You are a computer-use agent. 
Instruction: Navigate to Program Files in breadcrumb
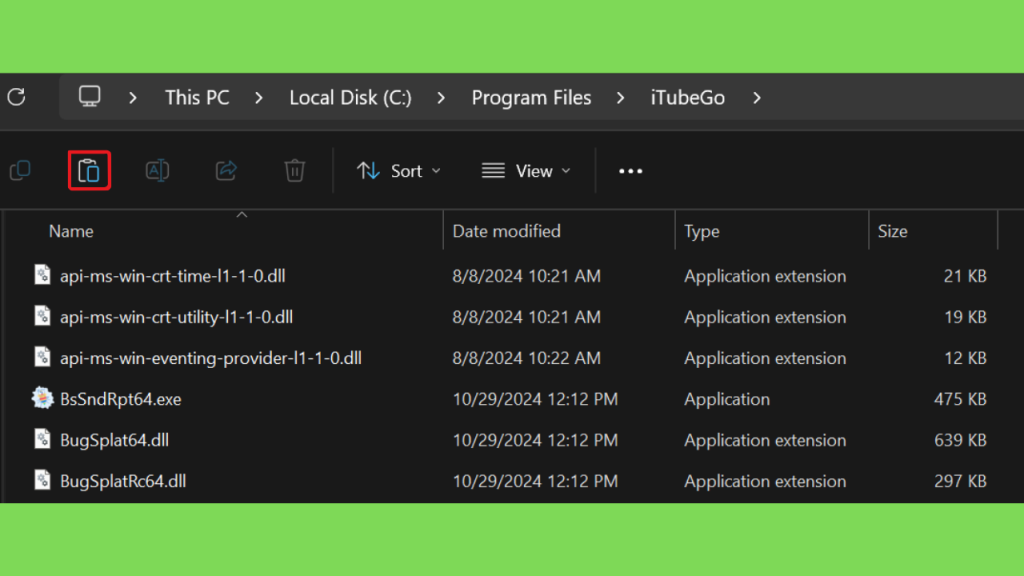(x=531, y=98)
